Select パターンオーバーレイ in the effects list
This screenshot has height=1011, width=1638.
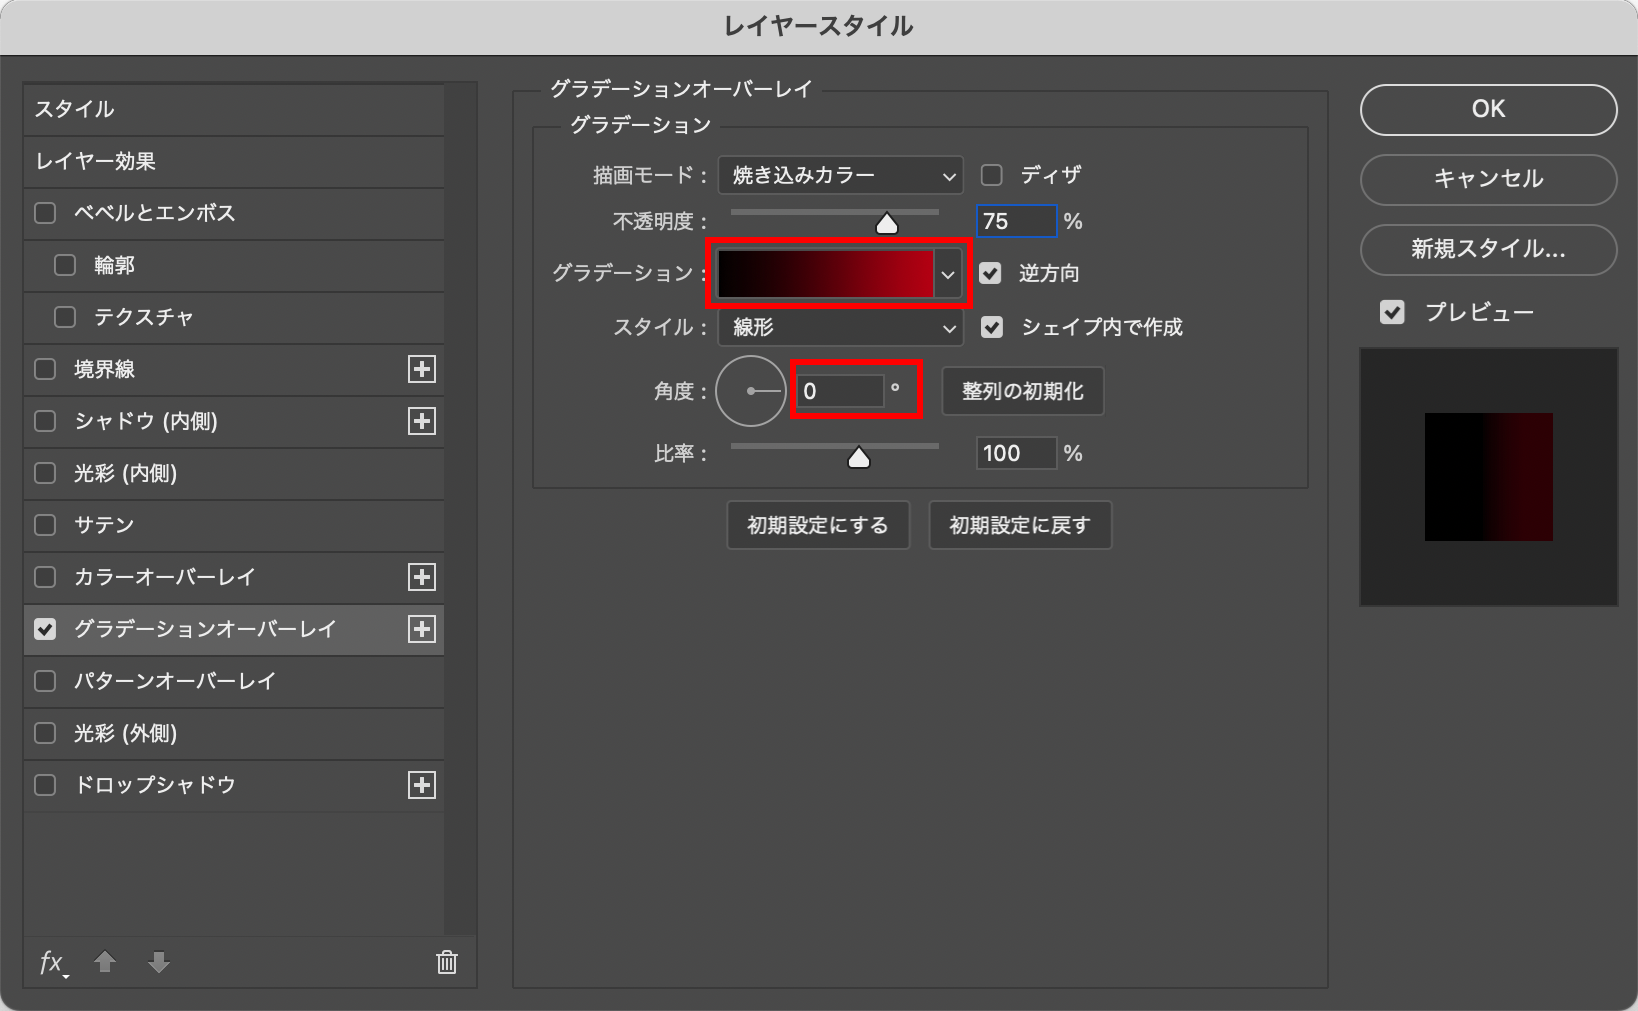[175, 681]
